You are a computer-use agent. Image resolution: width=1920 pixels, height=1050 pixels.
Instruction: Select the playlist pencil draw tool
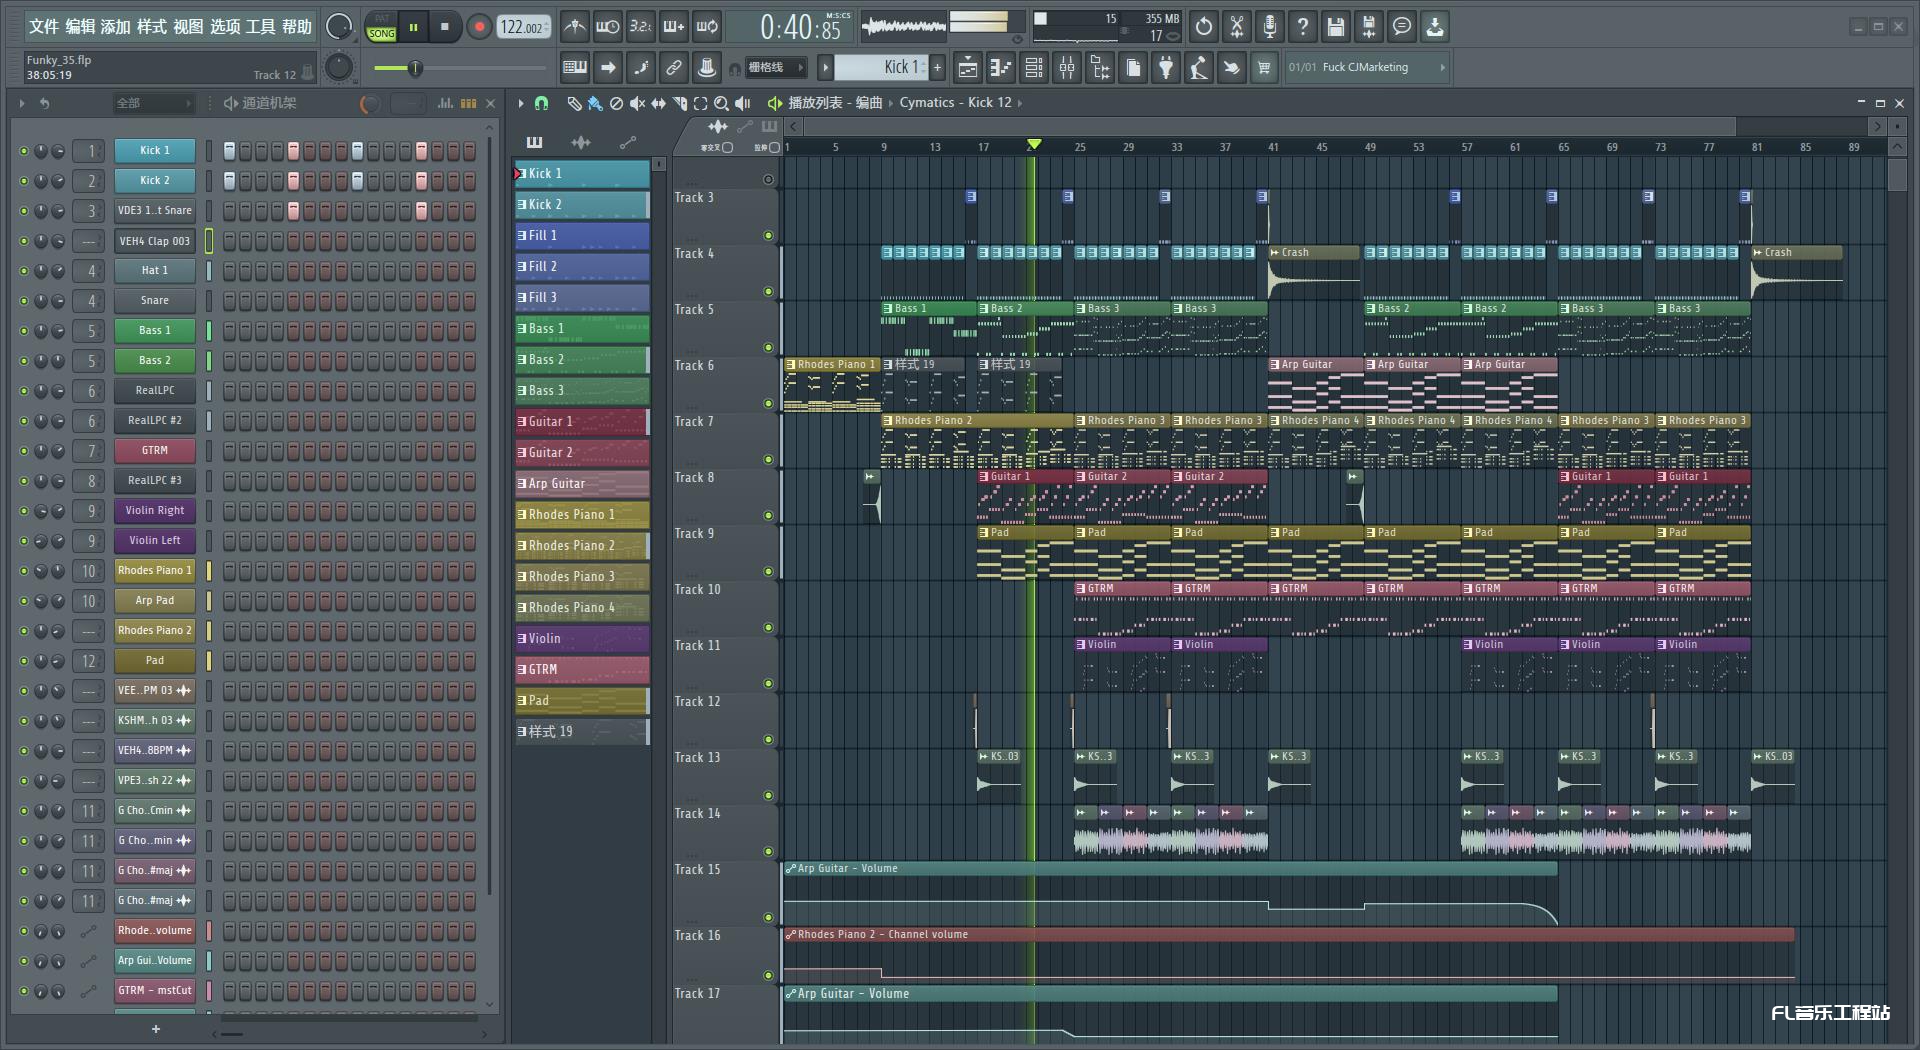point(574,103)
